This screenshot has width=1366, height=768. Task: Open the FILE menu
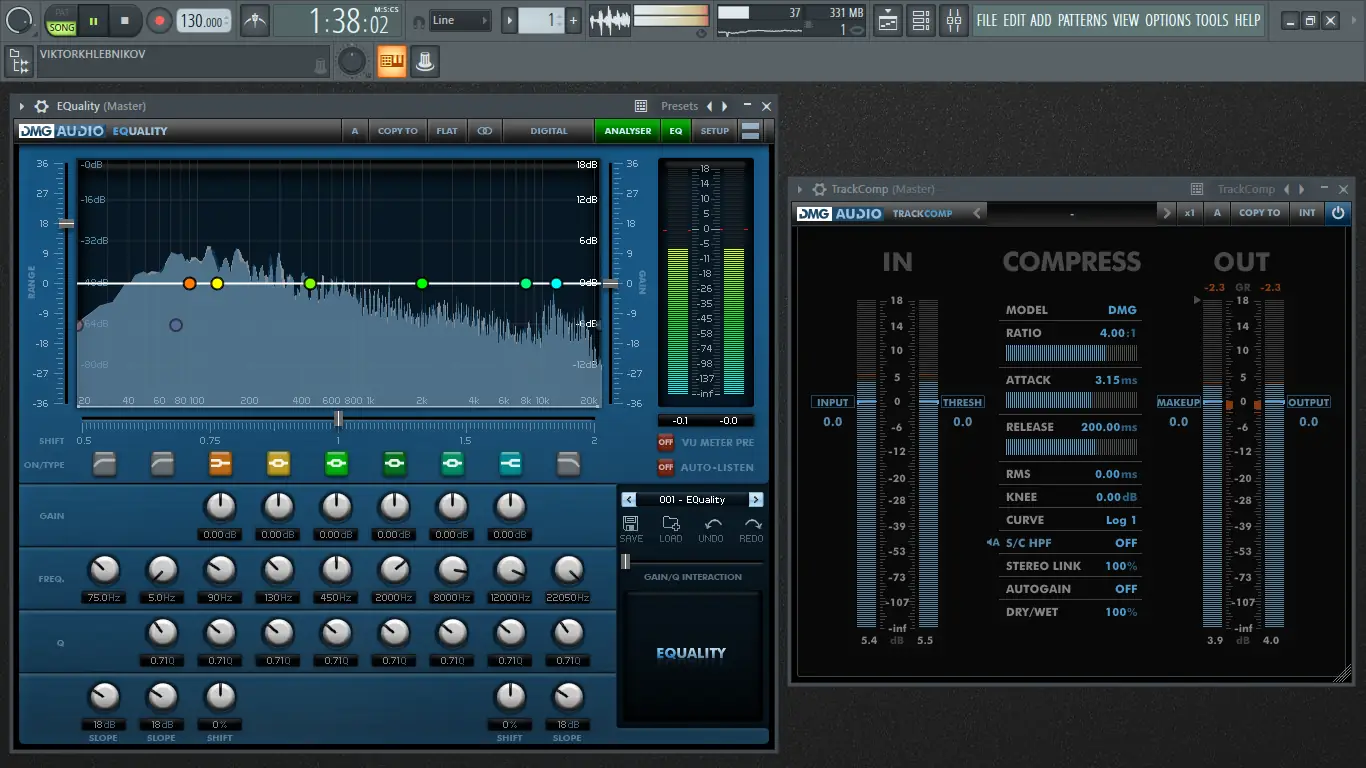987,20
